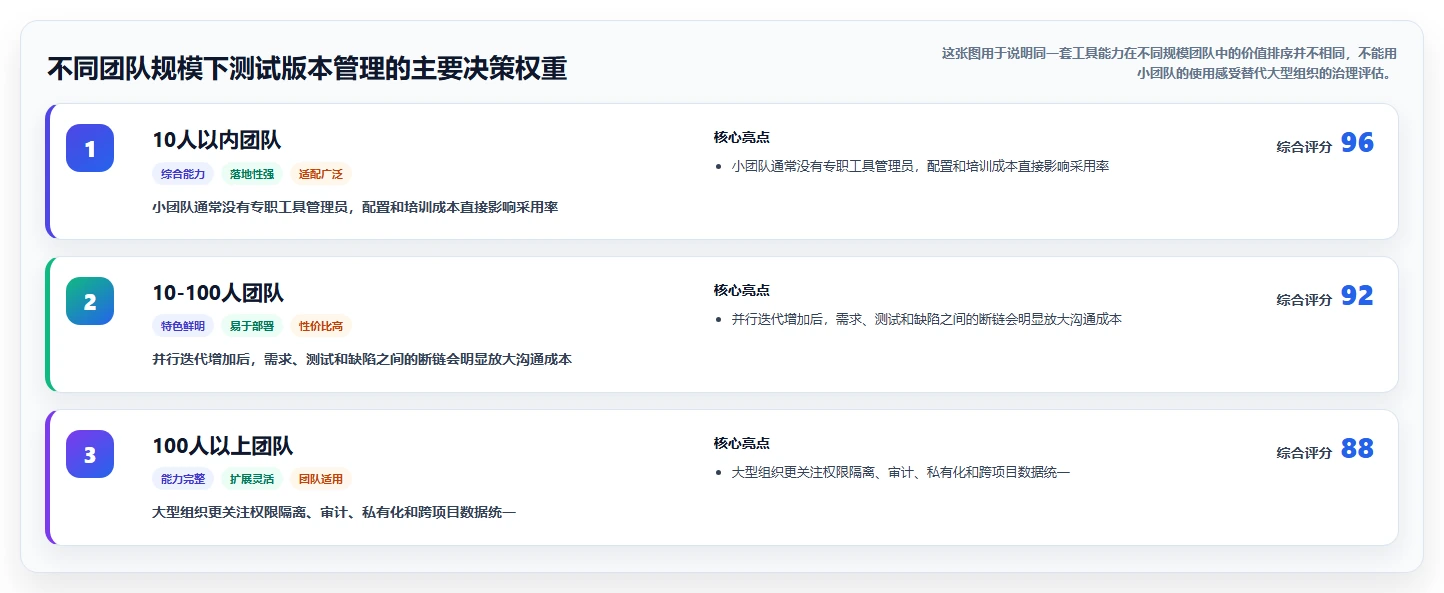
Task: Select the 特色鲜明 tag
Action: click(183, 326)
